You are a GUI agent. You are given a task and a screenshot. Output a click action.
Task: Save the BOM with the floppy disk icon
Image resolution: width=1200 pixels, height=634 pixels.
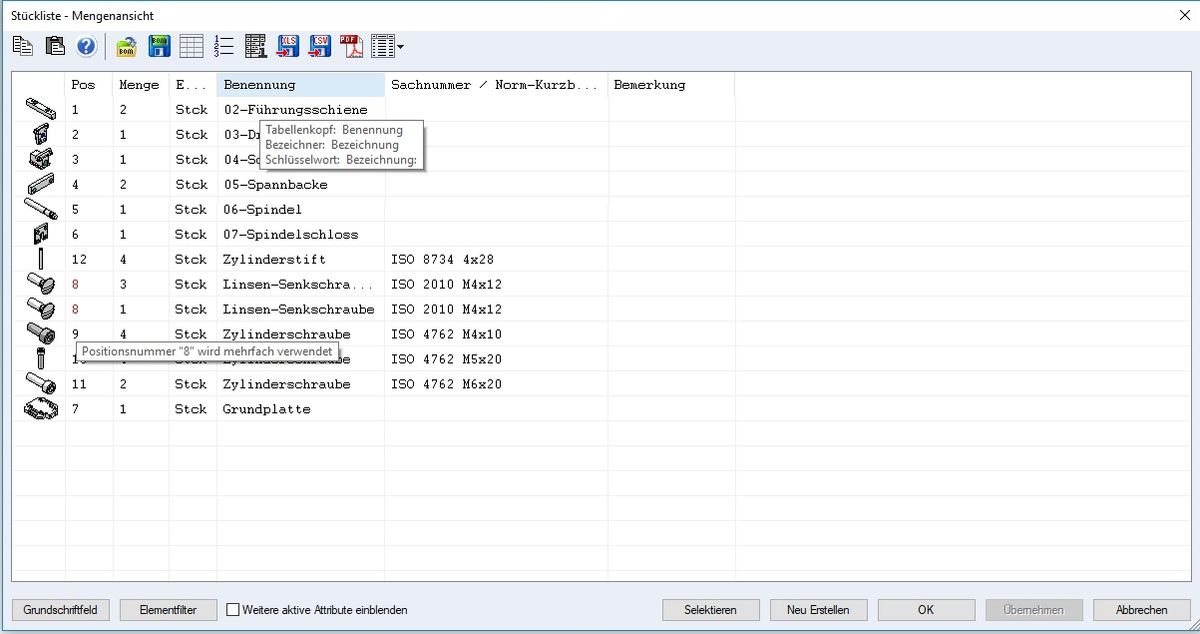(x=159, y=46)
